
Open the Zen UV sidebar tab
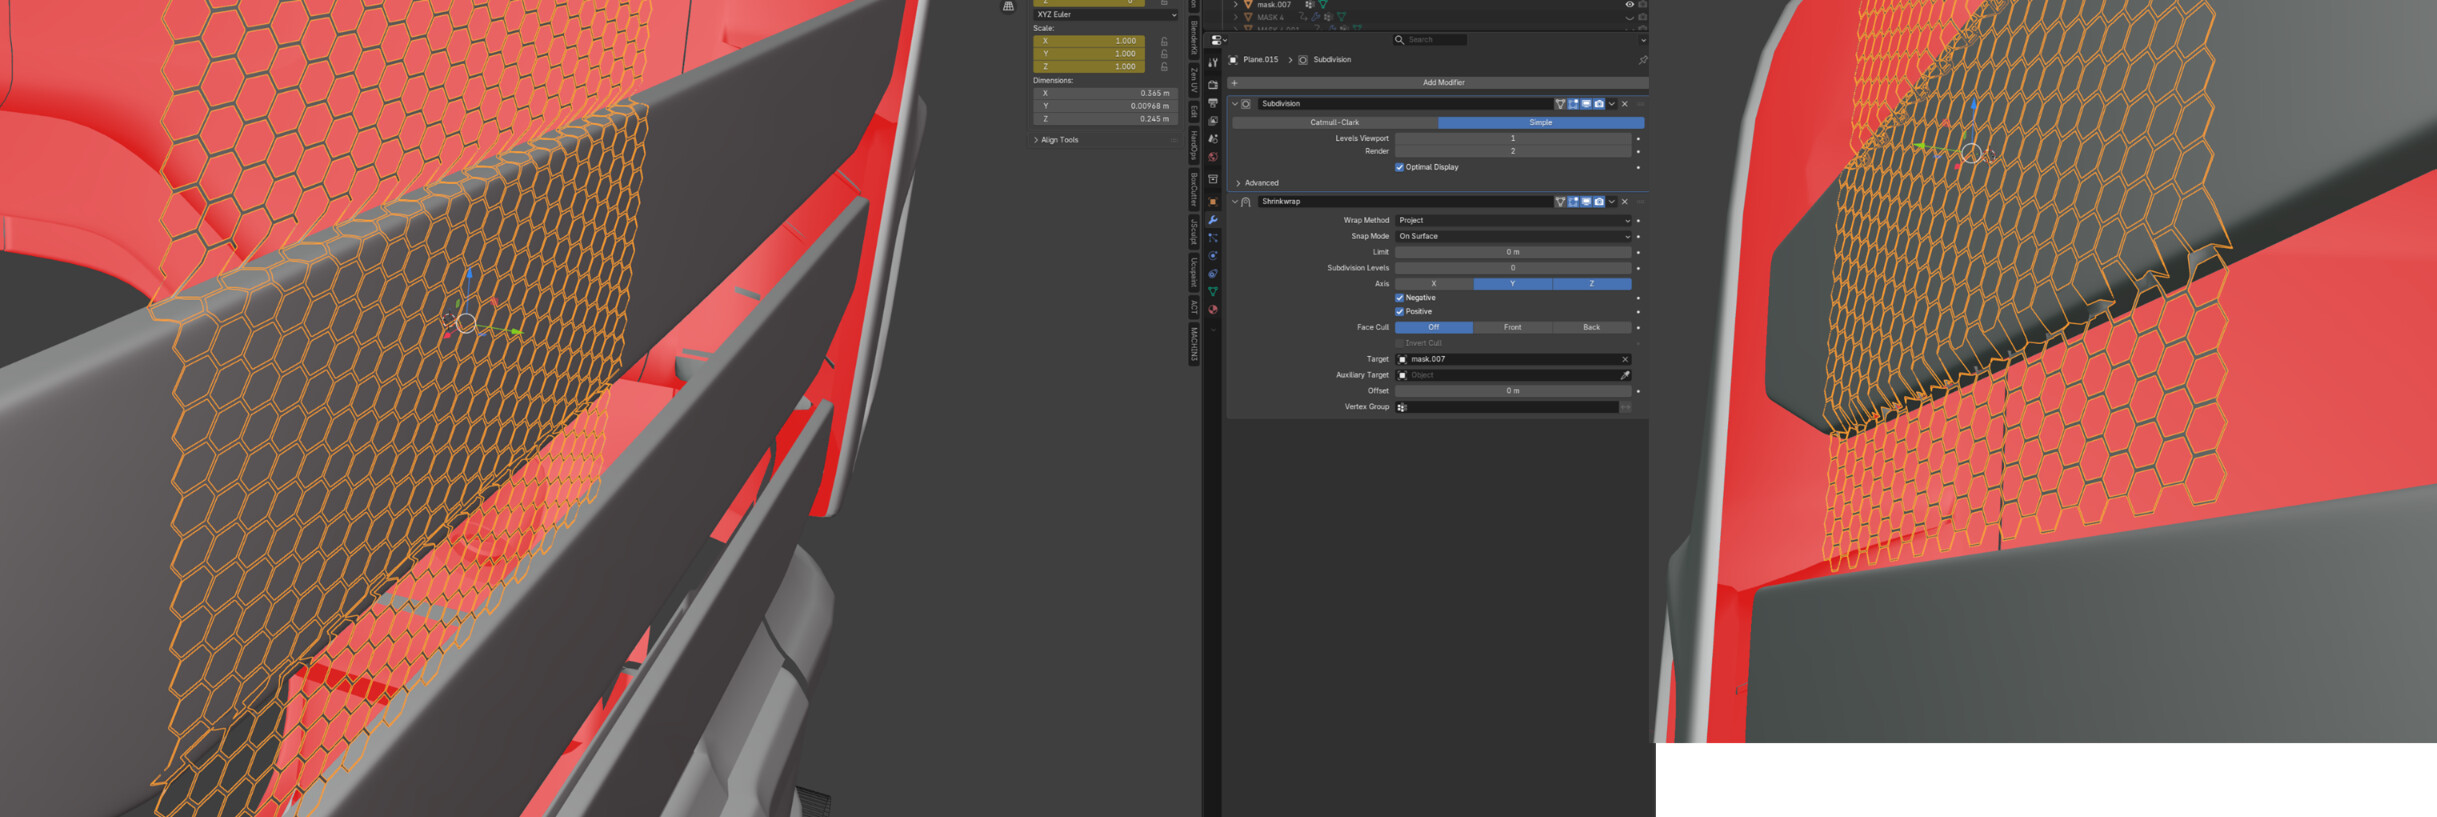click(1194, 79)
